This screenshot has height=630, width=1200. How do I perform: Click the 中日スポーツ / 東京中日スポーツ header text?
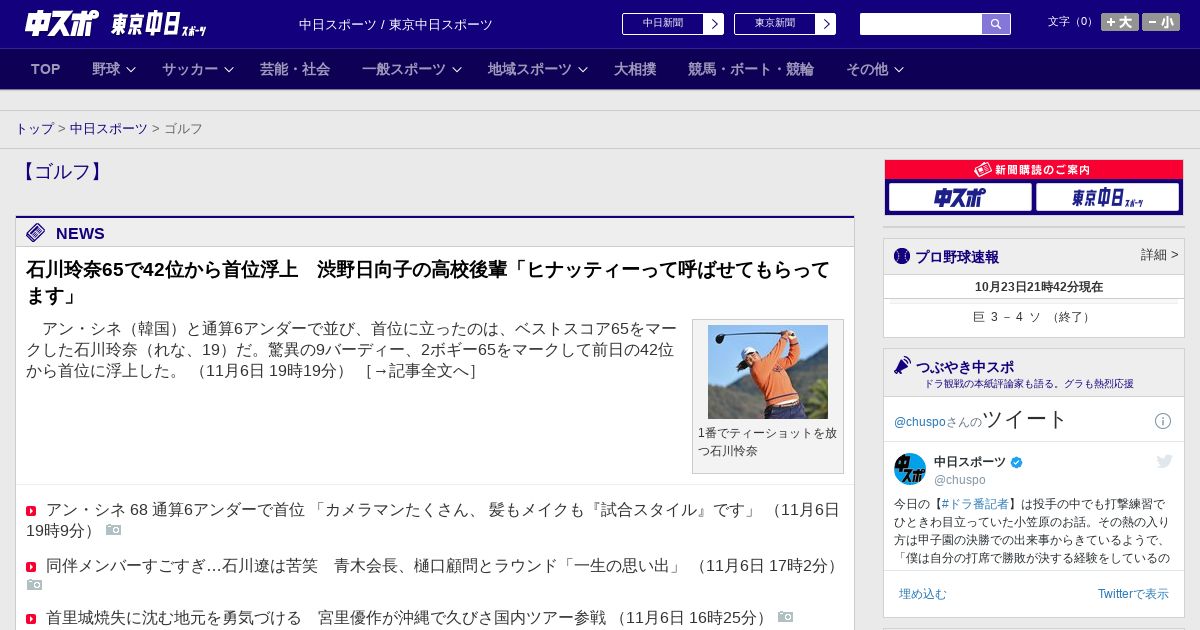396,24
